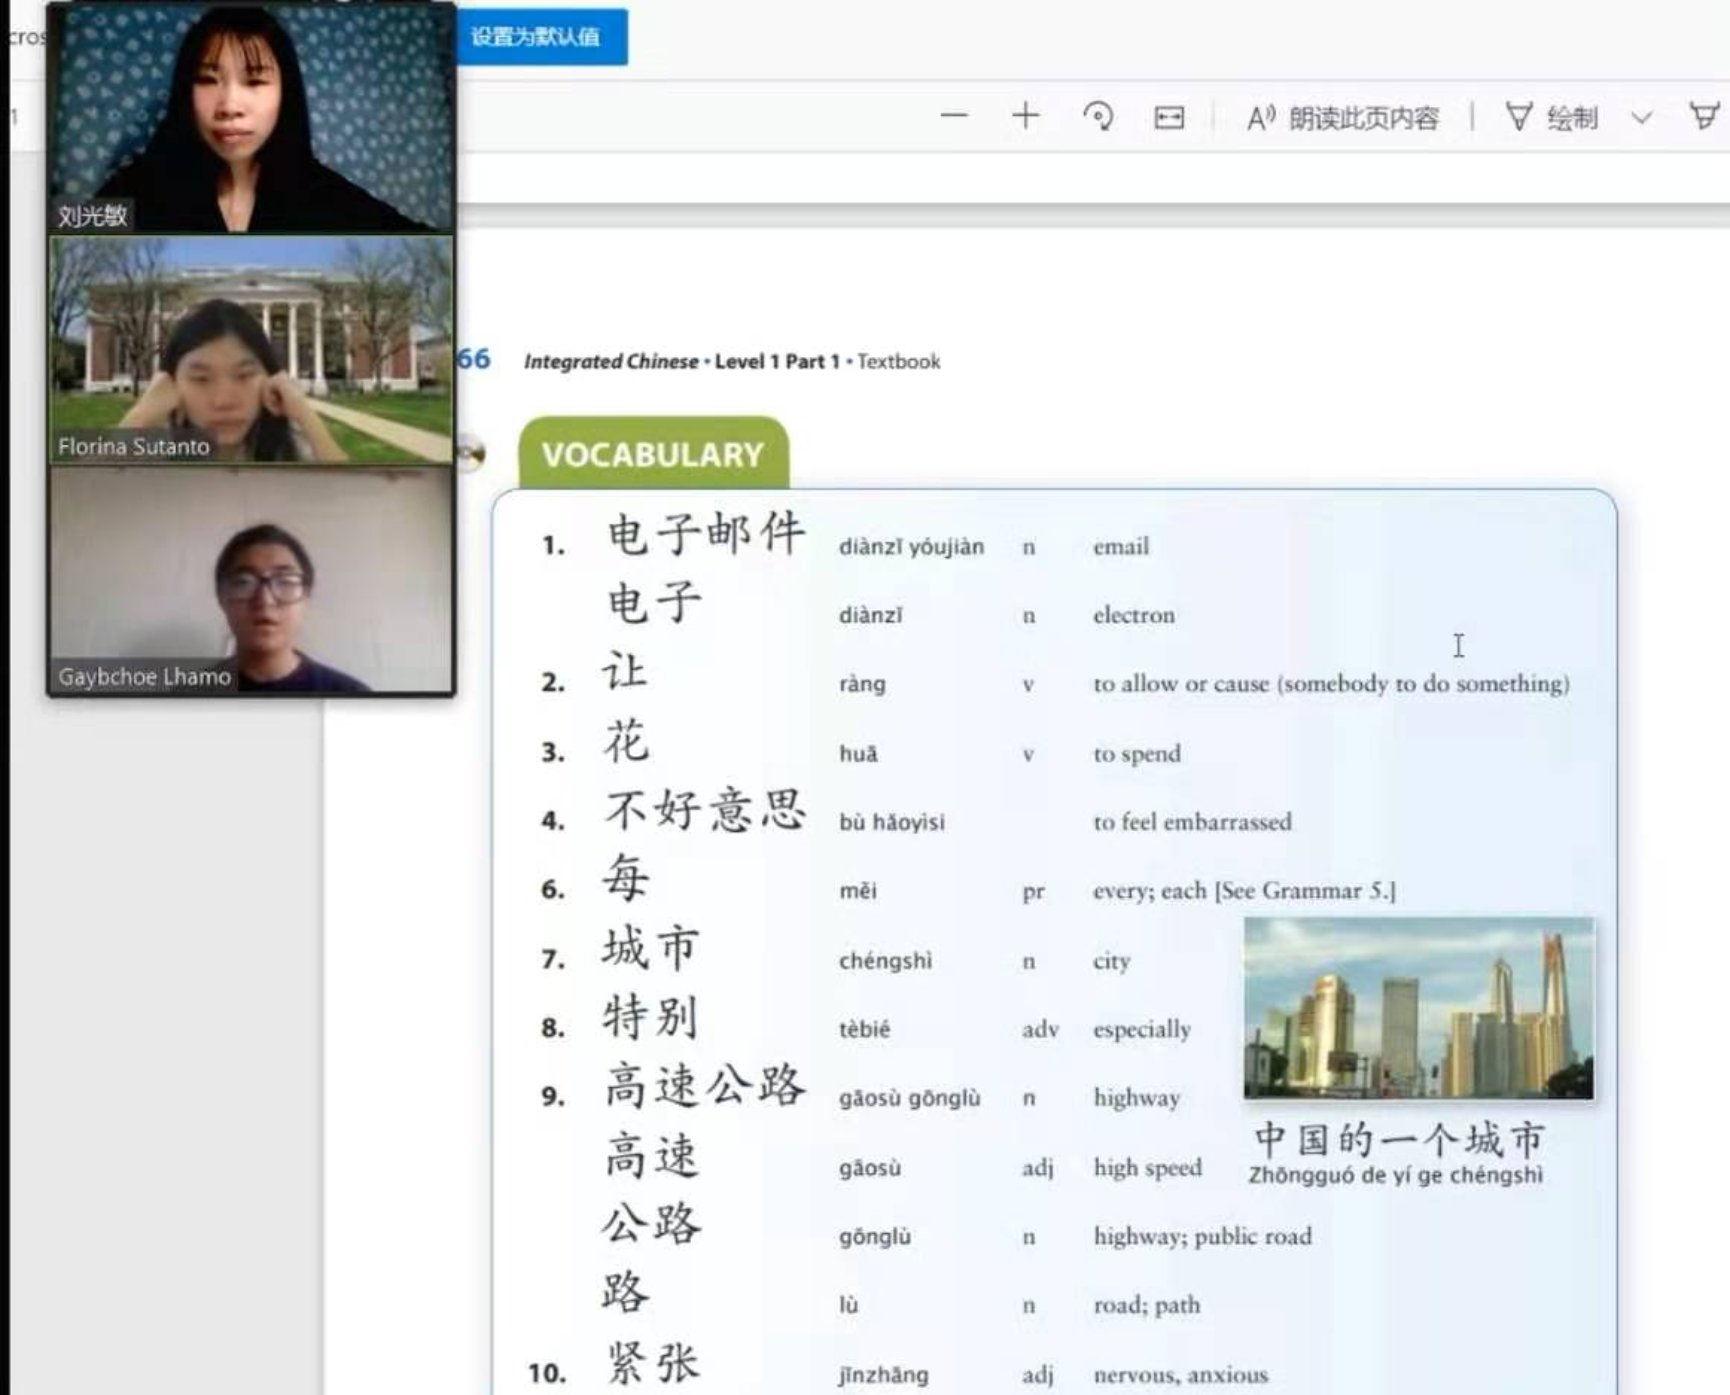Image resolution: width=1730 pixels, height=1395 pixels.
Task: Select Gaybchoe Lhamo's video tile
Action: 251,580
